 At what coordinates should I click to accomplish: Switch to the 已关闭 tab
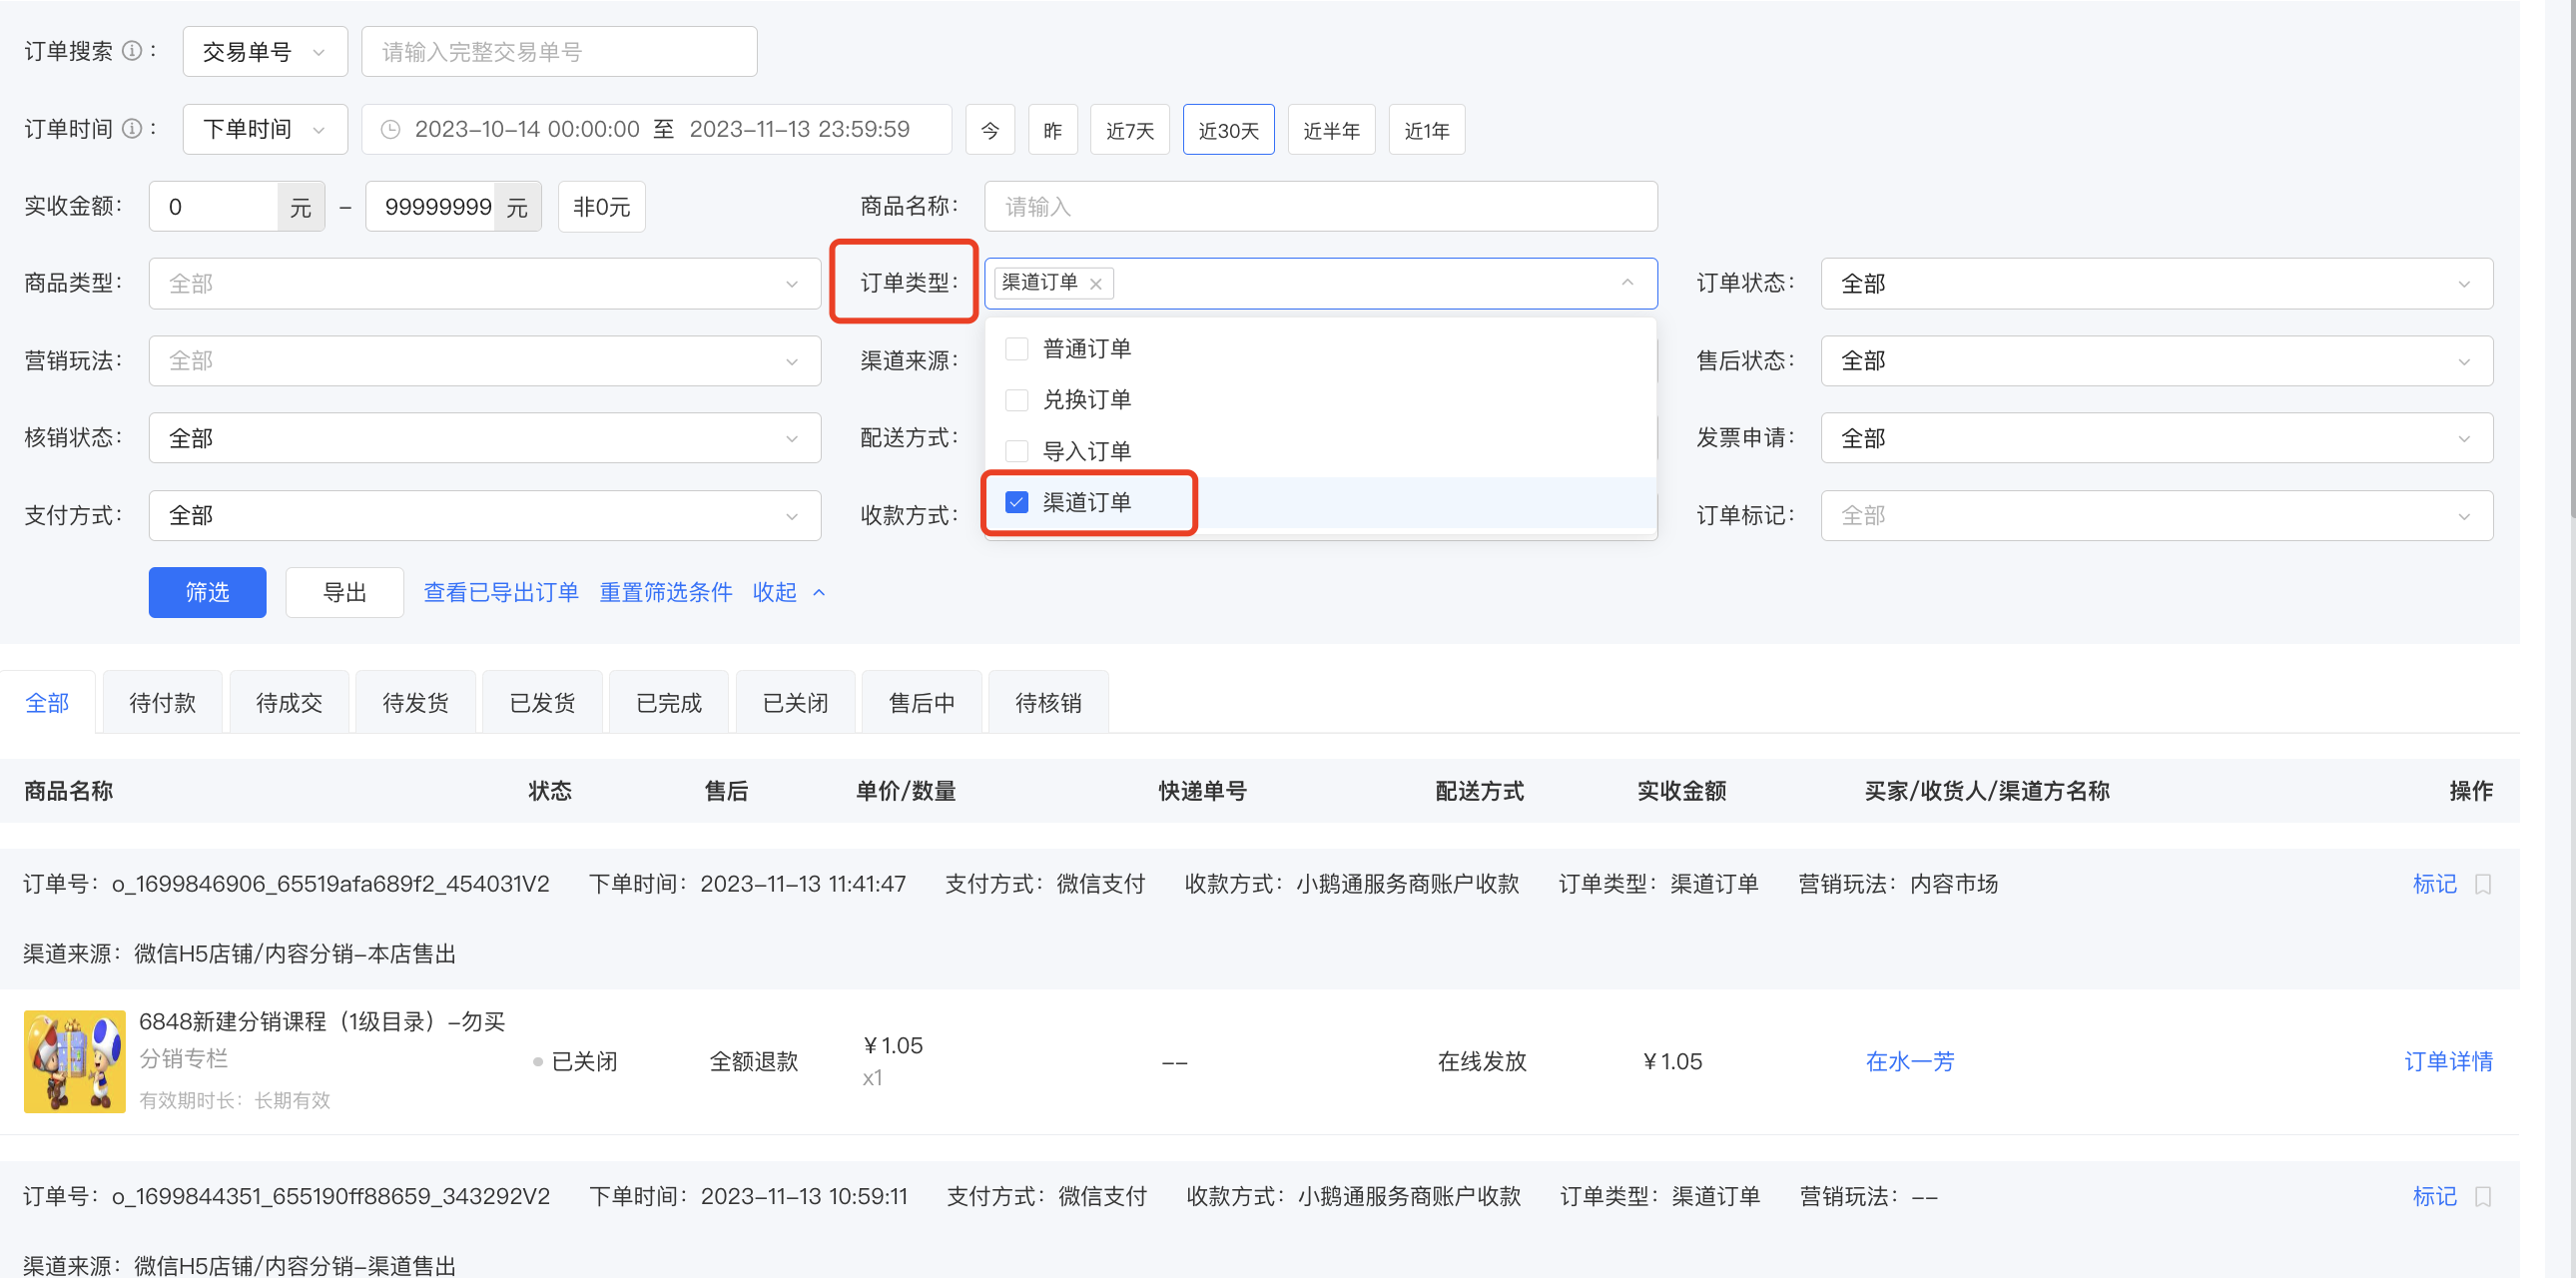click(795, 703)
